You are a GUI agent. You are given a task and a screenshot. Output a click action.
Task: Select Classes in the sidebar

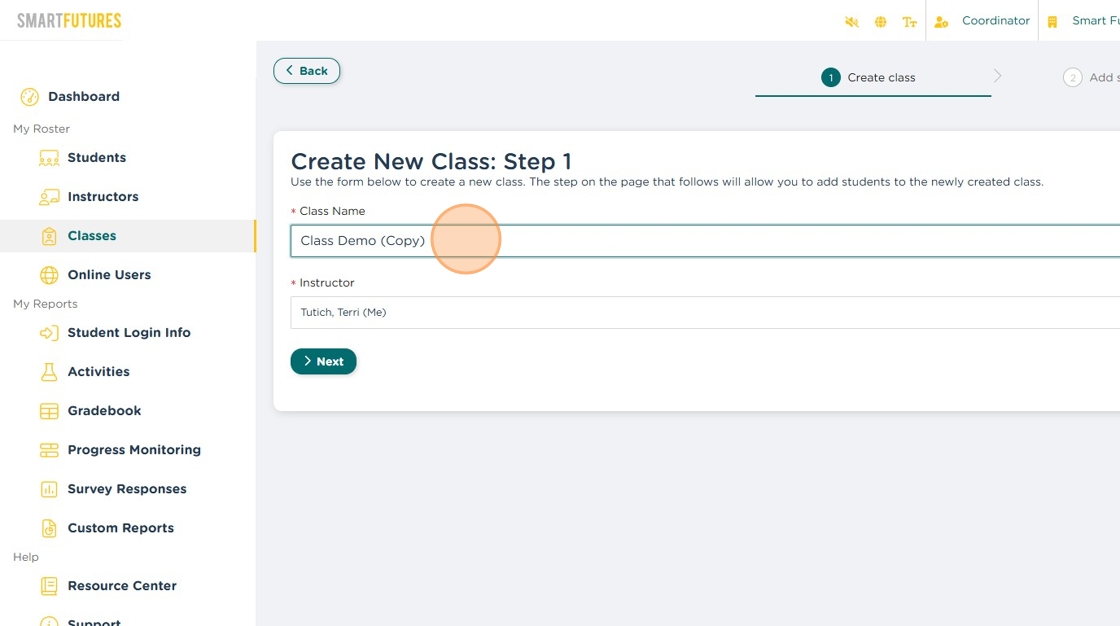(x=91, y=236)
